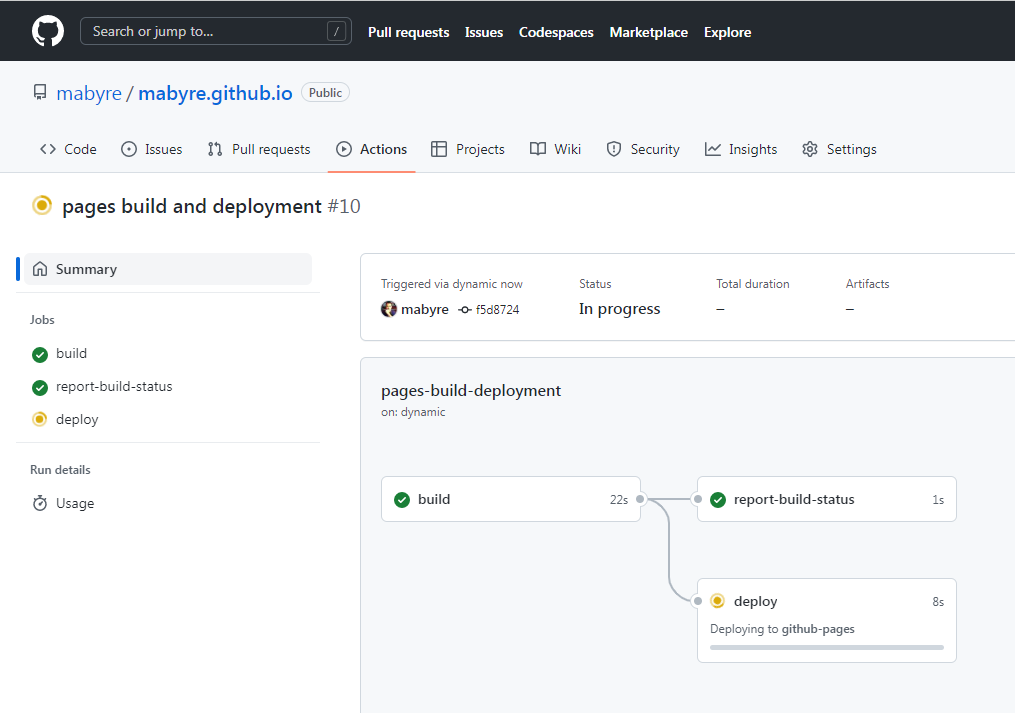Click the green check for sidebar report-build-status job
This screenshot has width=1015, height=713.
click(x=39, y=387)
